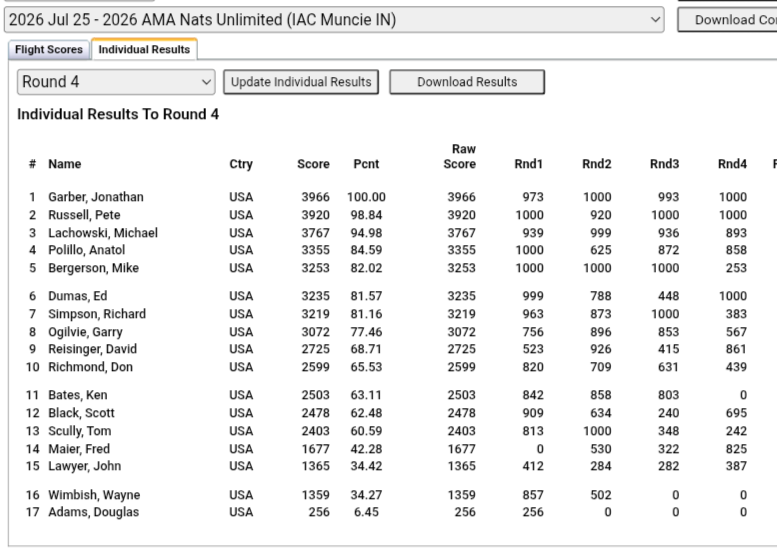The image size is (777, 548).
Task: Click Richmond's Pcnt value 65.53
Action: click(x=366, y=367)
